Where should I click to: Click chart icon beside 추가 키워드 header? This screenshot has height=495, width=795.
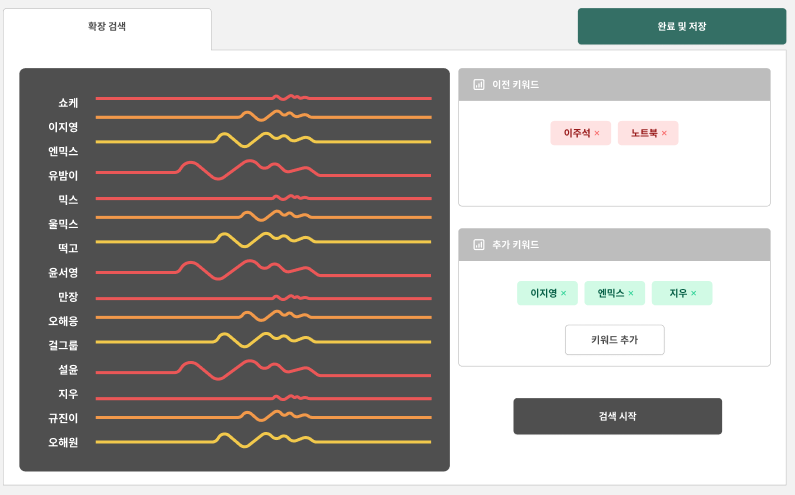click(479, 245)
